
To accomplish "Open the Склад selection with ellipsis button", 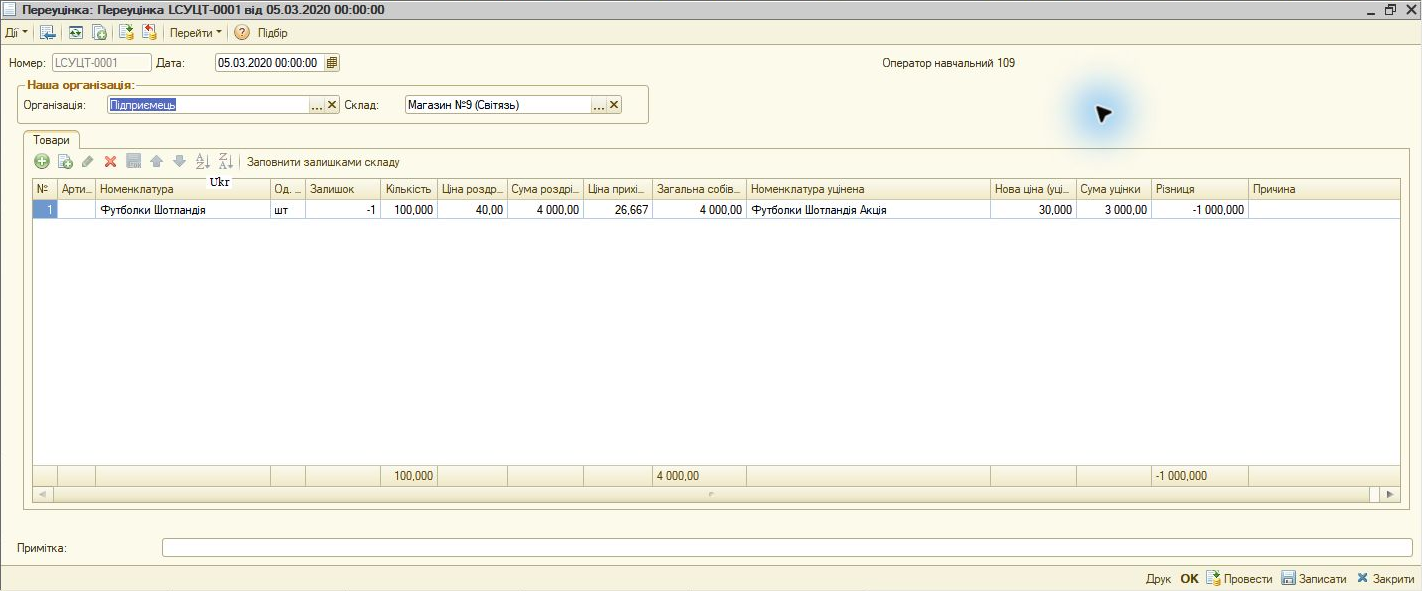I will point(599,105).
